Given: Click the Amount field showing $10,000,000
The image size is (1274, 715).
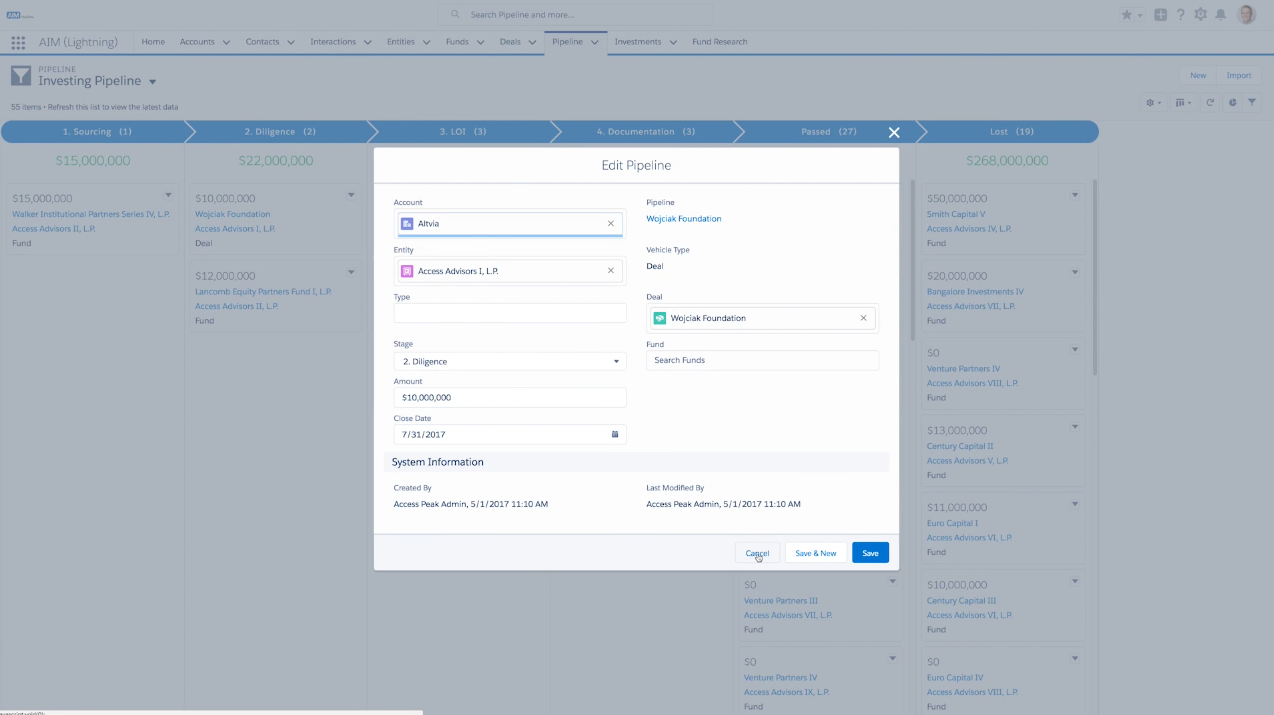Looking at the screenshot, I should [510, 397].
